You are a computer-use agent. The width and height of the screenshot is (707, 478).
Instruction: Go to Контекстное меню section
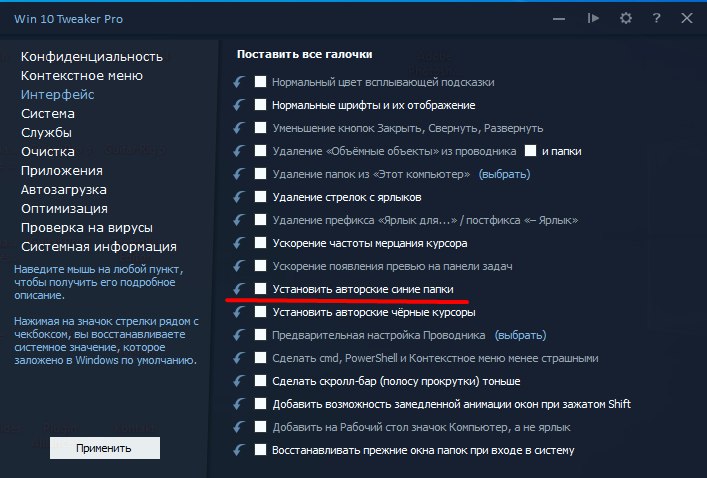pos(82,75)
